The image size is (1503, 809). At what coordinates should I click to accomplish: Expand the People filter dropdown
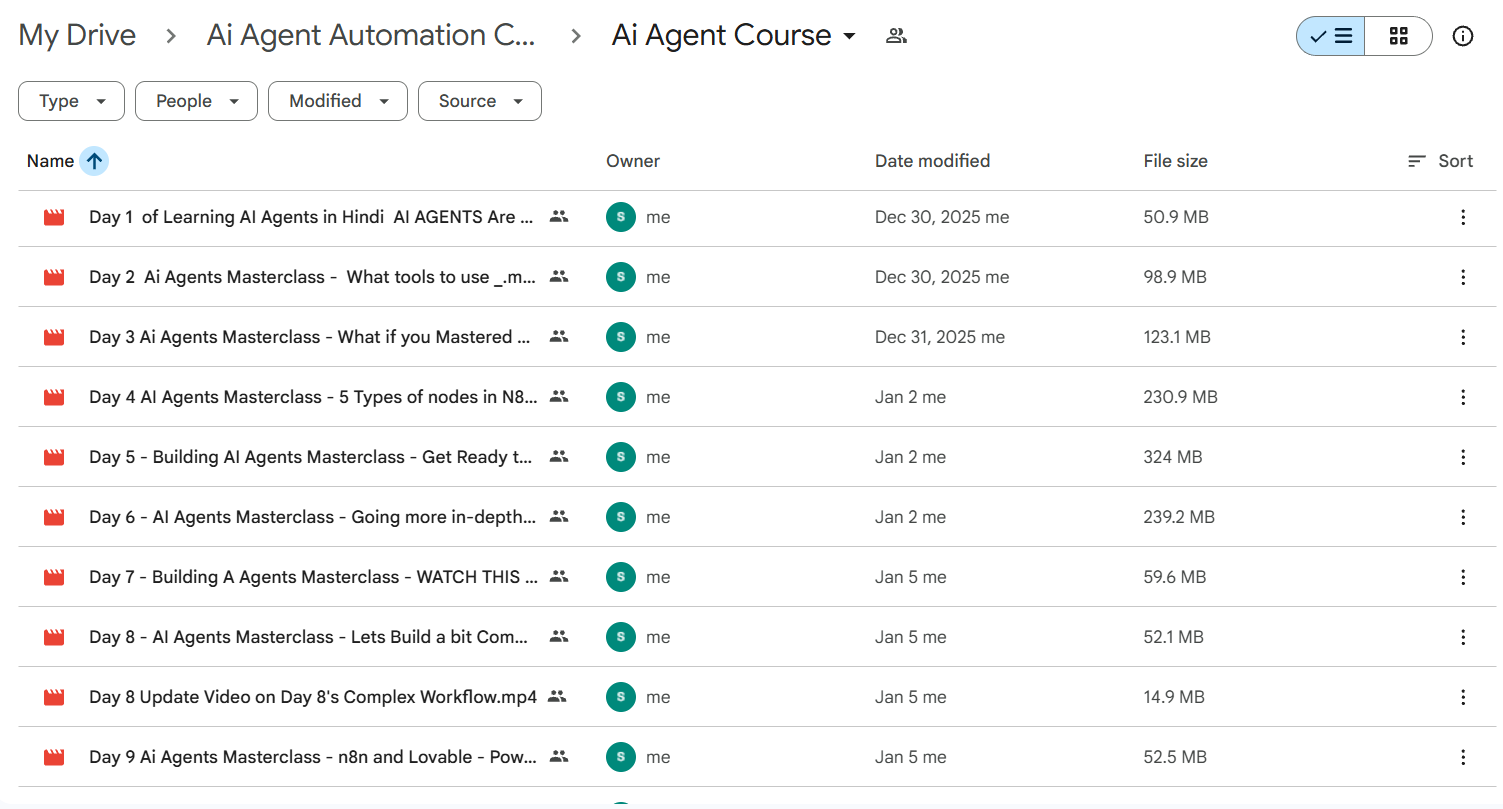click(x=196, y=101)
